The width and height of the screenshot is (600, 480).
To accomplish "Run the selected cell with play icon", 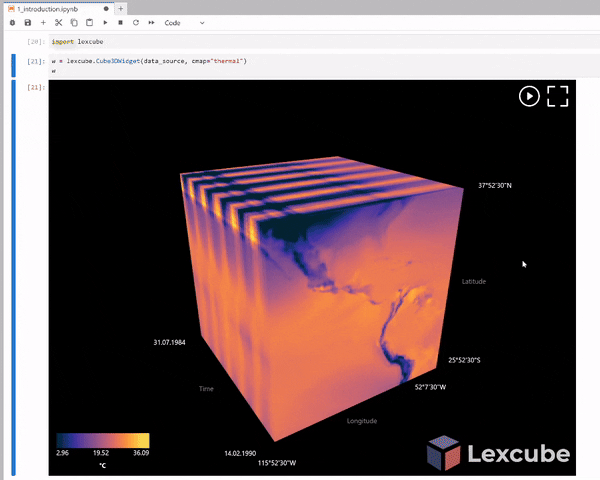I will (x=105, y=23).
